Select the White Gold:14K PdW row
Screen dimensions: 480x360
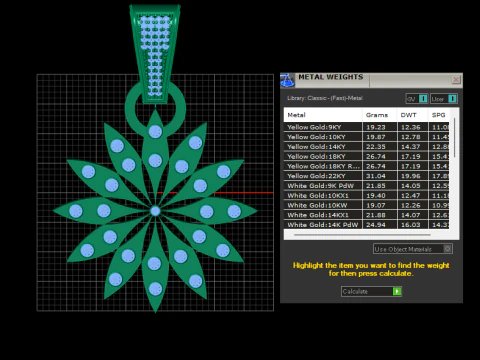tap(366, 225)
